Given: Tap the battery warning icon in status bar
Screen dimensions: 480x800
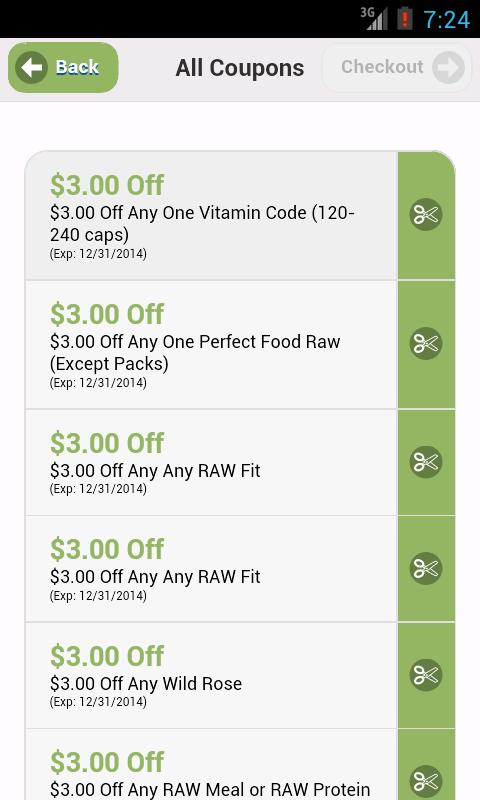Looking at the screenshot, I should coord(405,19).
